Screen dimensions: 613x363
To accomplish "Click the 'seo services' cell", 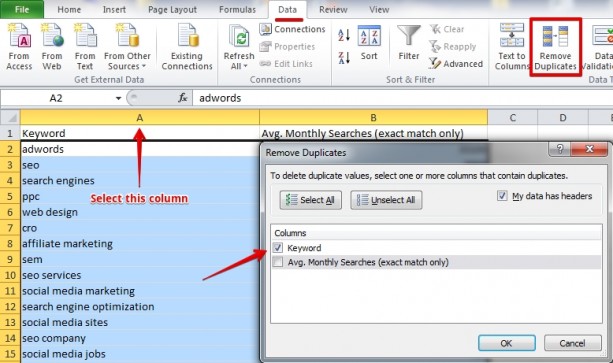I will [x=140, y=275].
